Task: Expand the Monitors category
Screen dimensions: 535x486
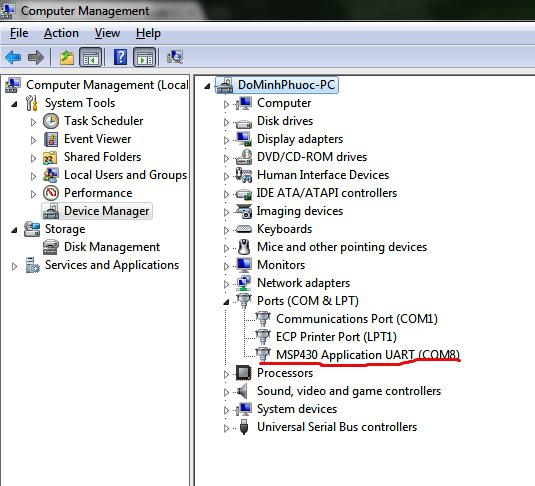Action: coord(226,266)
